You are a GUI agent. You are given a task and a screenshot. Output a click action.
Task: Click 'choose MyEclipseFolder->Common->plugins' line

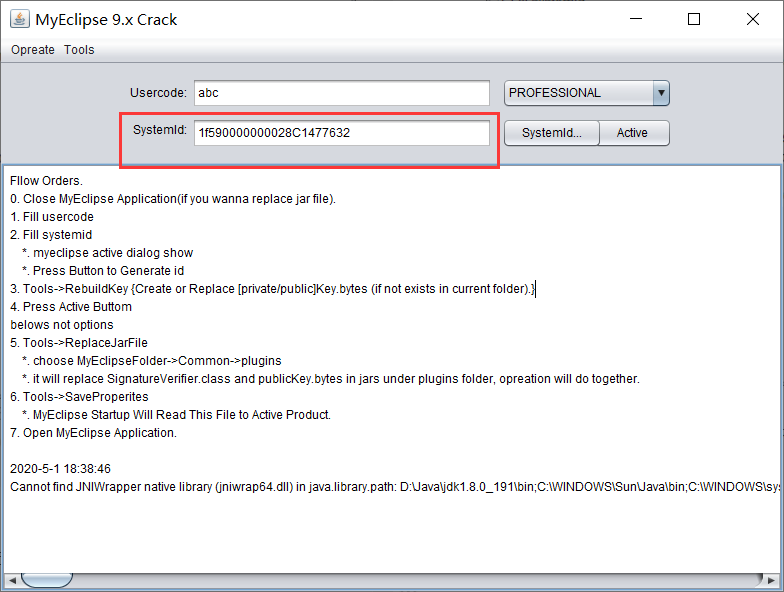tap(152, 361)
